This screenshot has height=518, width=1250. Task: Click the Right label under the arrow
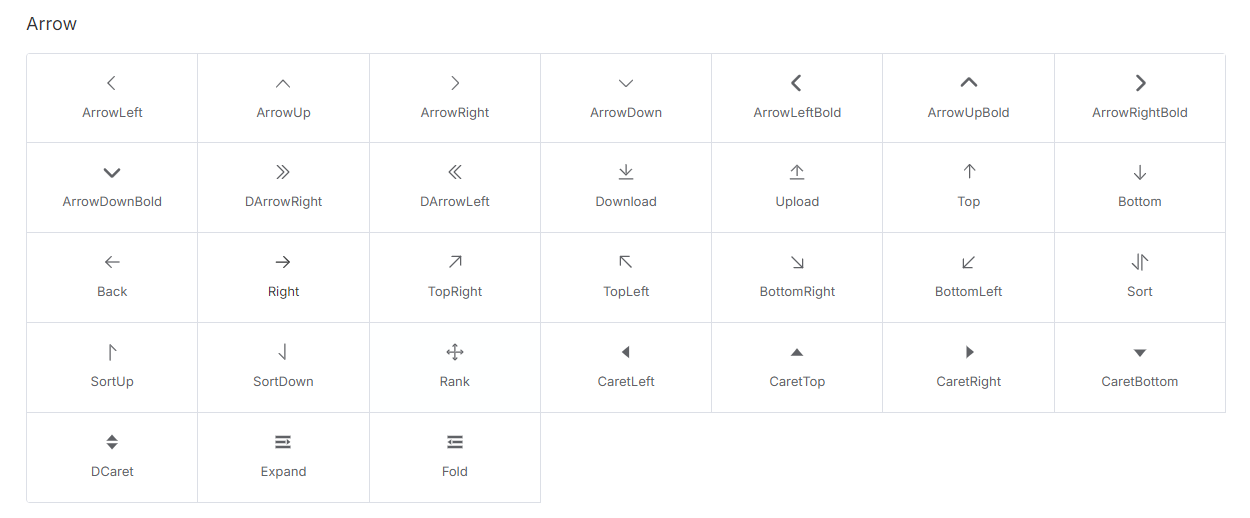(x=283, y=292)
